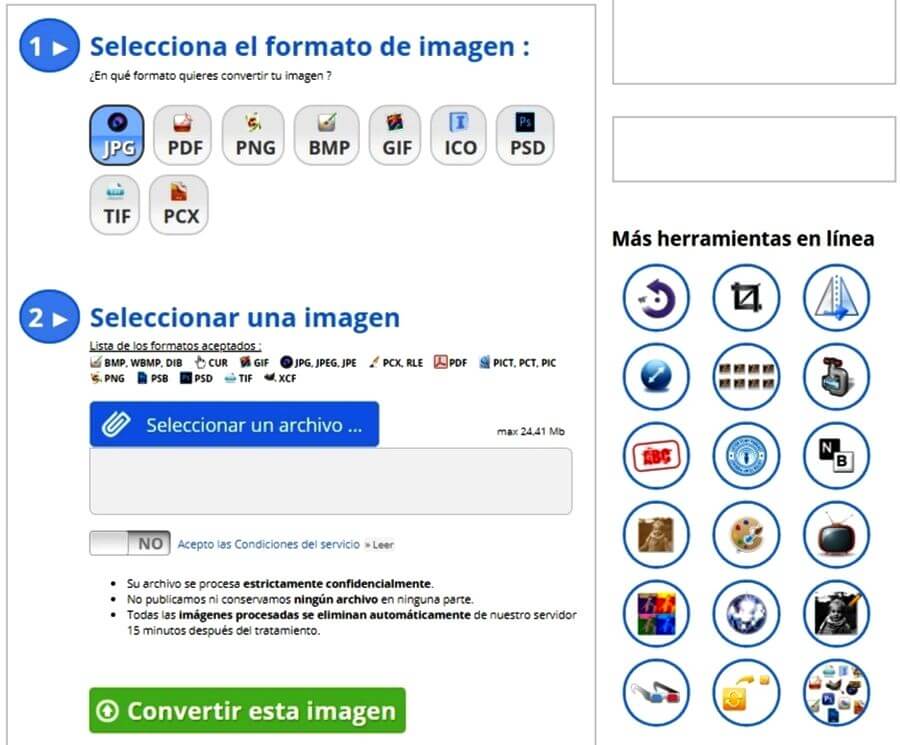Click 'CUR' in accepted formats list

pos(211,363)
